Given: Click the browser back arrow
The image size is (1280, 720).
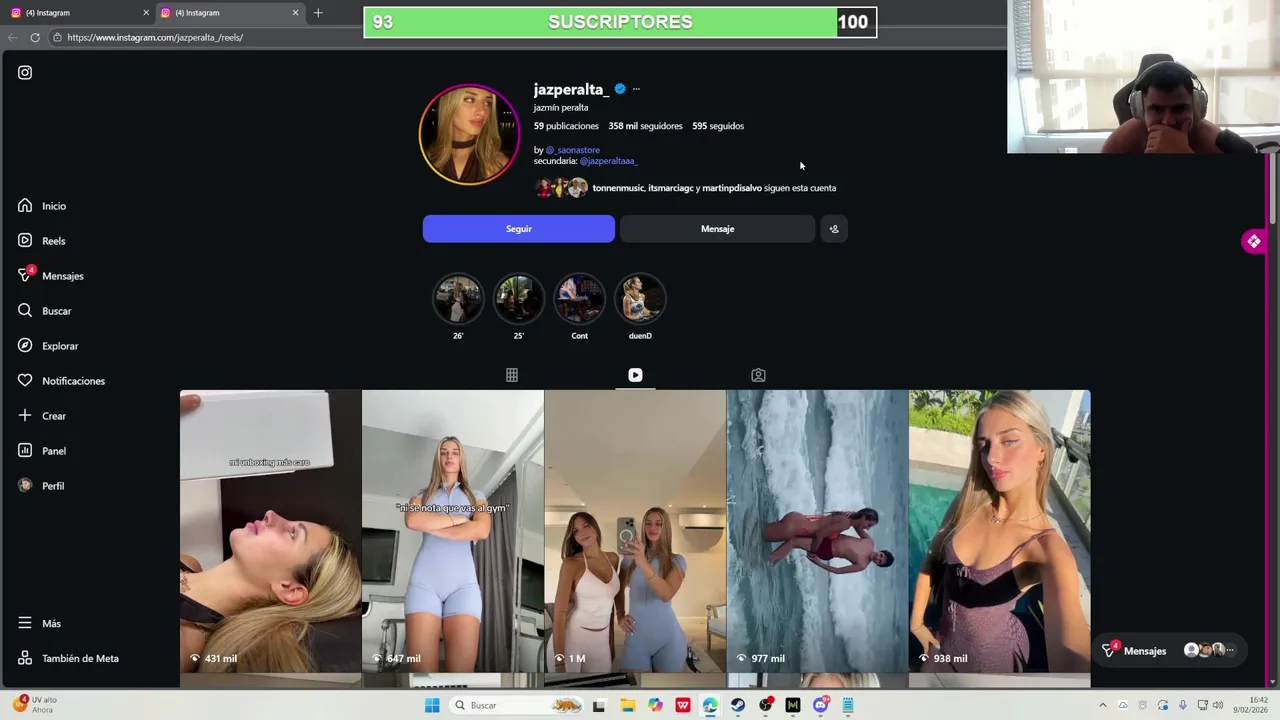Looking at the screenshot, I should pos(12,37).
